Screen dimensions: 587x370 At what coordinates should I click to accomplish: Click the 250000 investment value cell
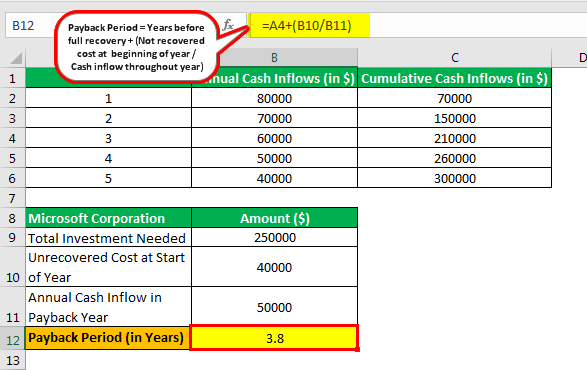274,237
